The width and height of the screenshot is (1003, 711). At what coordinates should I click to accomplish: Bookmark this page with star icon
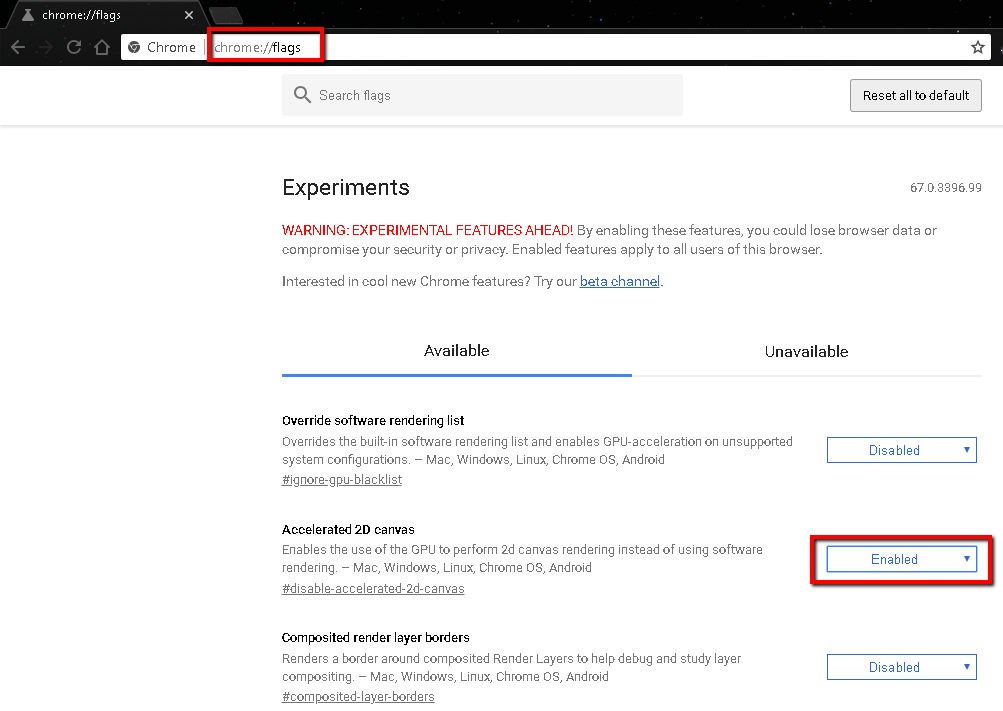977,47
